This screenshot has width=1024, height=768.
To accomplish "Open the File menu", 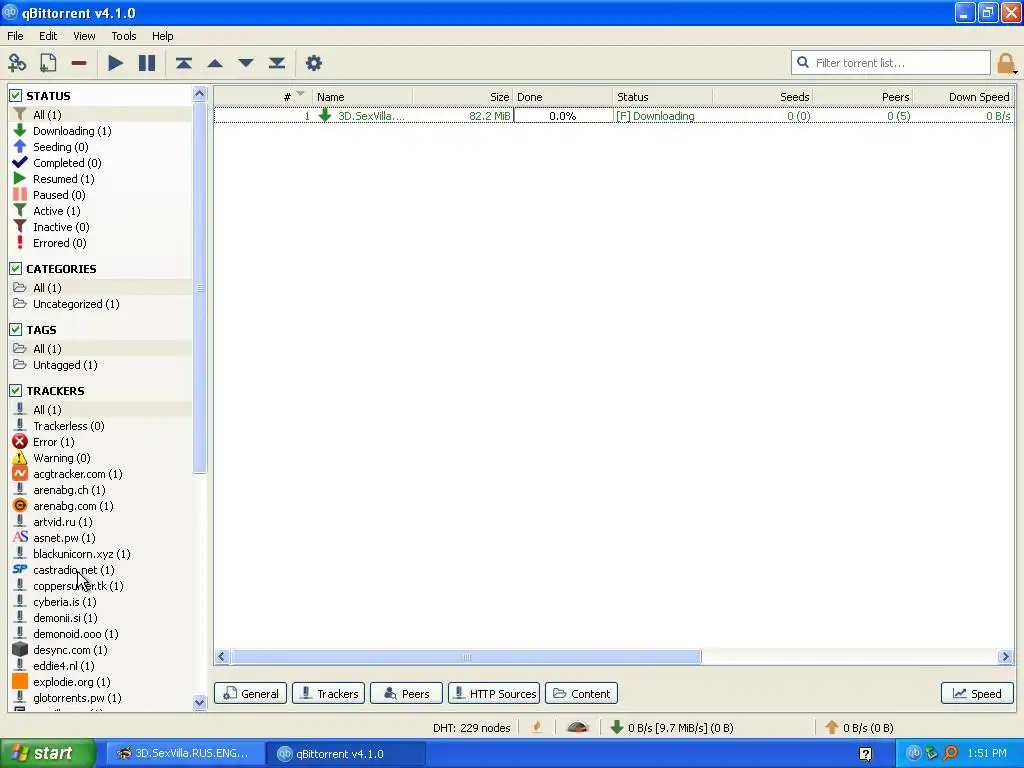I will pos(15,36).
